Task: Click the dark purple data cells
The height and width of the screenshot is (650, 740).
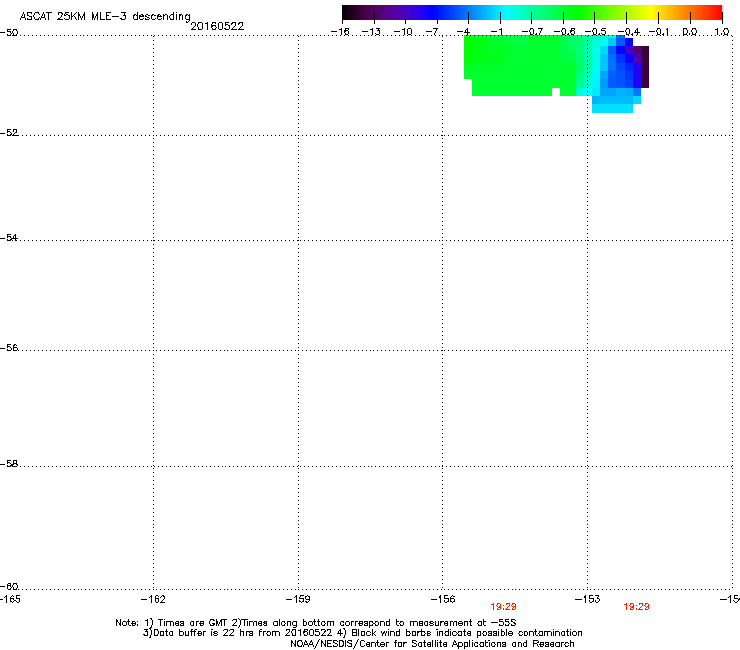Action: 644,66
